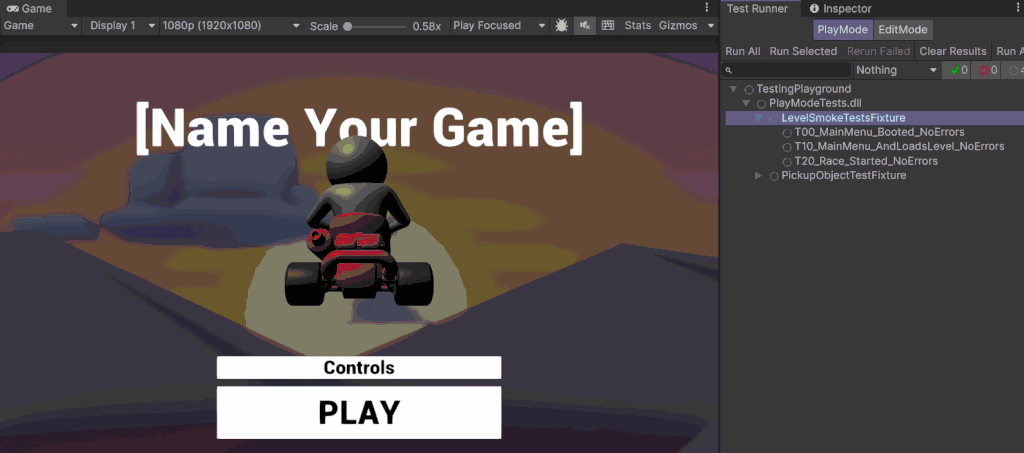1024x453 pixels.
Task: Collapse the LevelSmokeTestsFixture node arrow
Action: [x=758, y=118]
